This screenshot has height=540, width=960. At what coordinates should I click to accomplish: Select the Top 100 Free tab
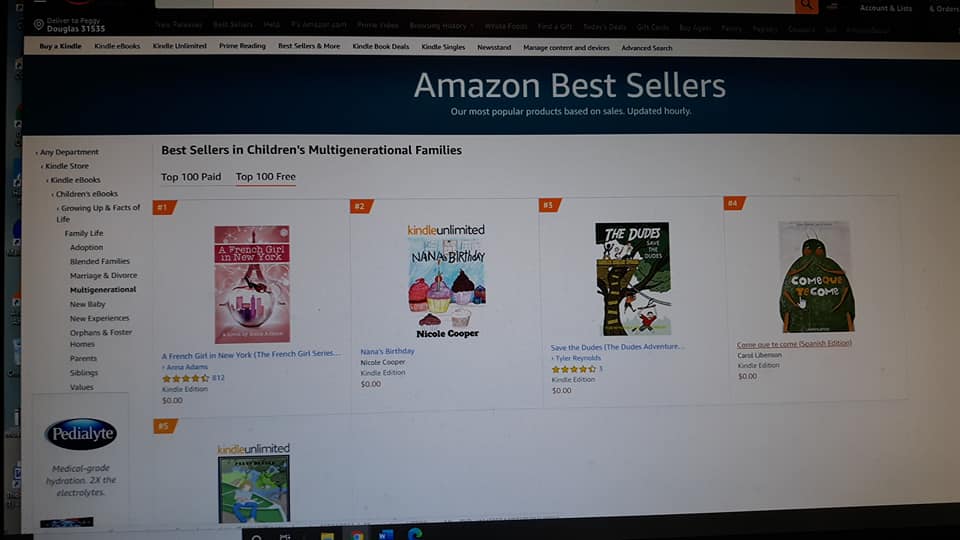(x=266, y=177)
